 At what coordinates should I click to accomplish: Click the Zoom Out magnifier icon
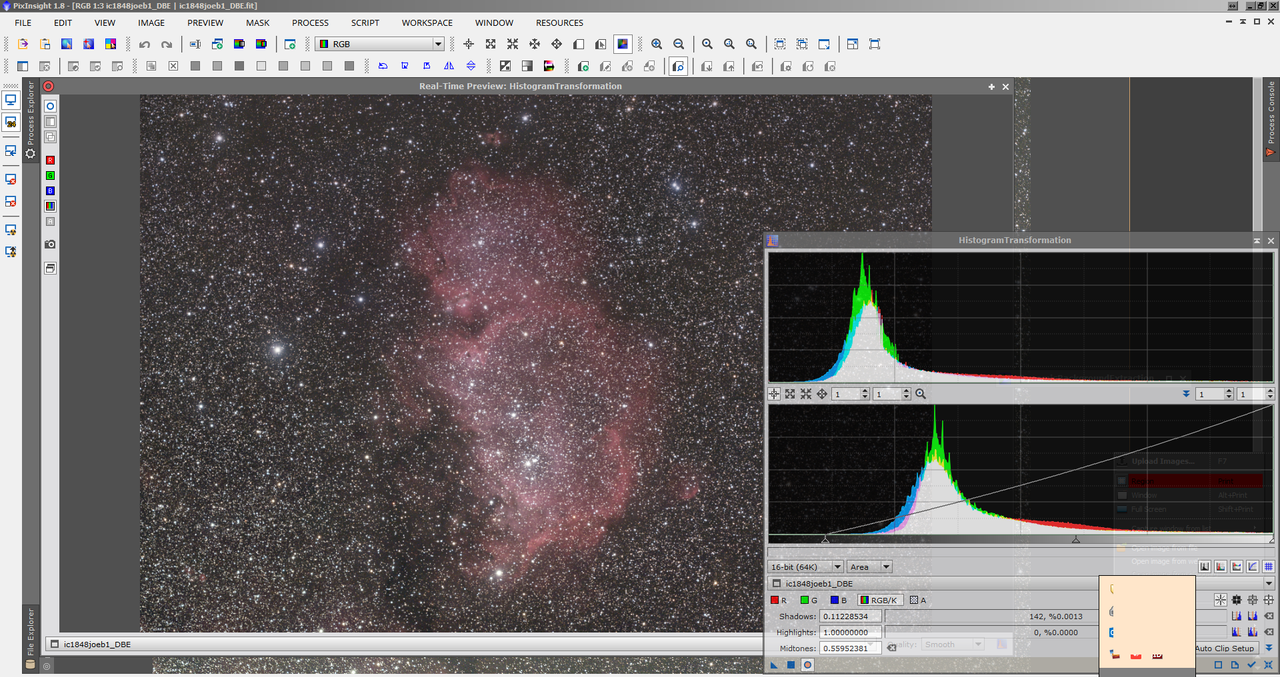coord(679,44)
